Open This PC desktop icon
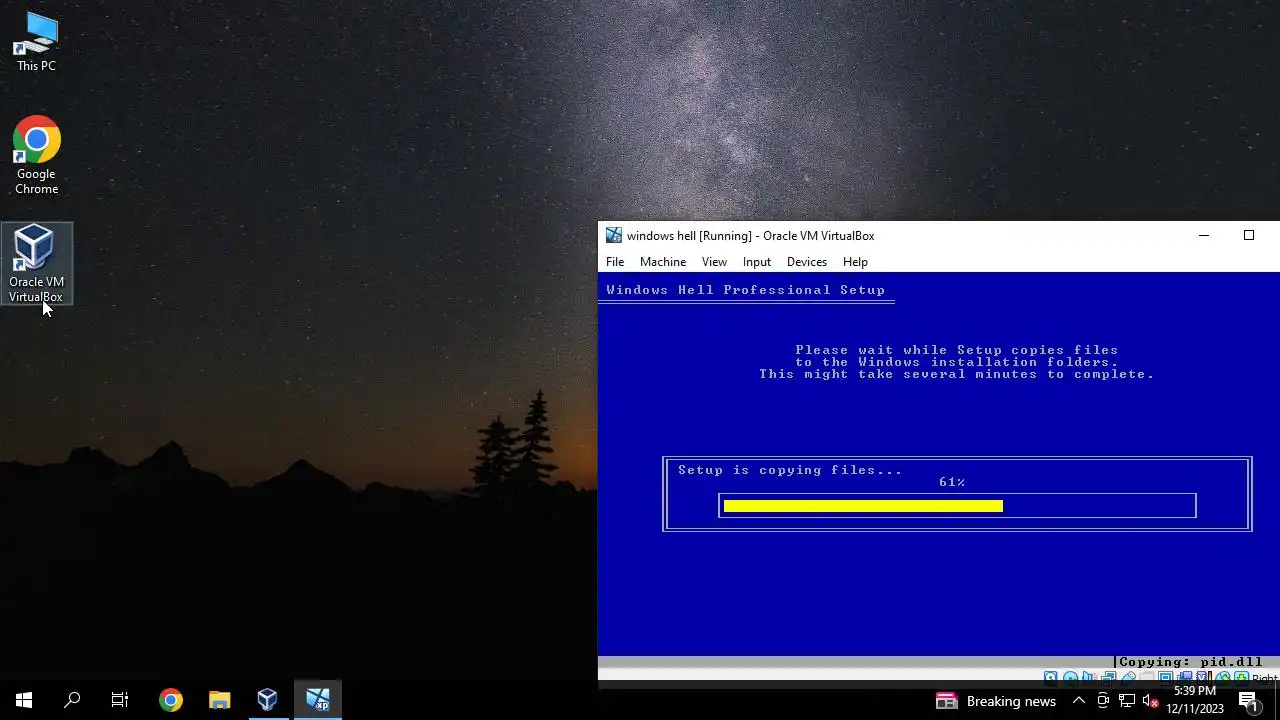This screenshot has width=1280, height=720. point(36,42)
